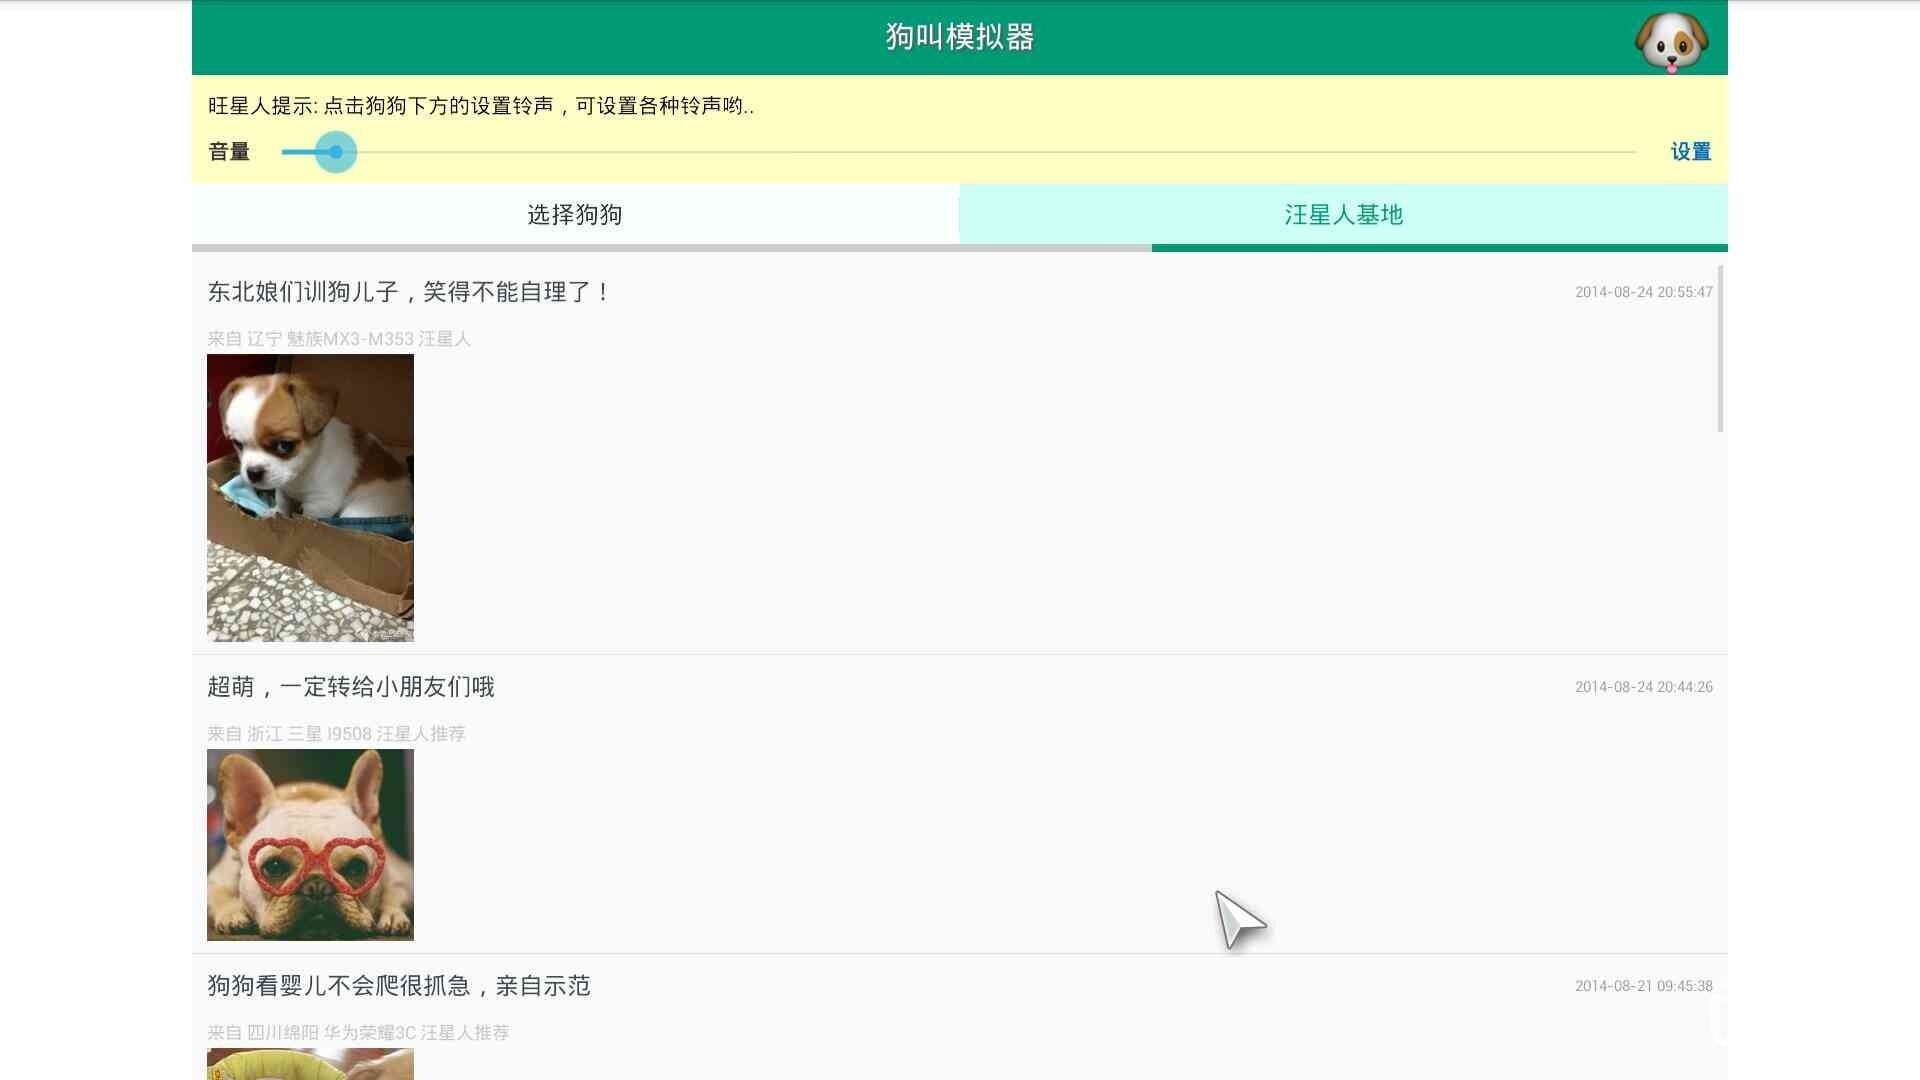The width and height of the screenshot is (1920, 1080).
Task: Open post 东北娘们训狗儿子，笑得不能自理了！
Action: pos(408,292)
